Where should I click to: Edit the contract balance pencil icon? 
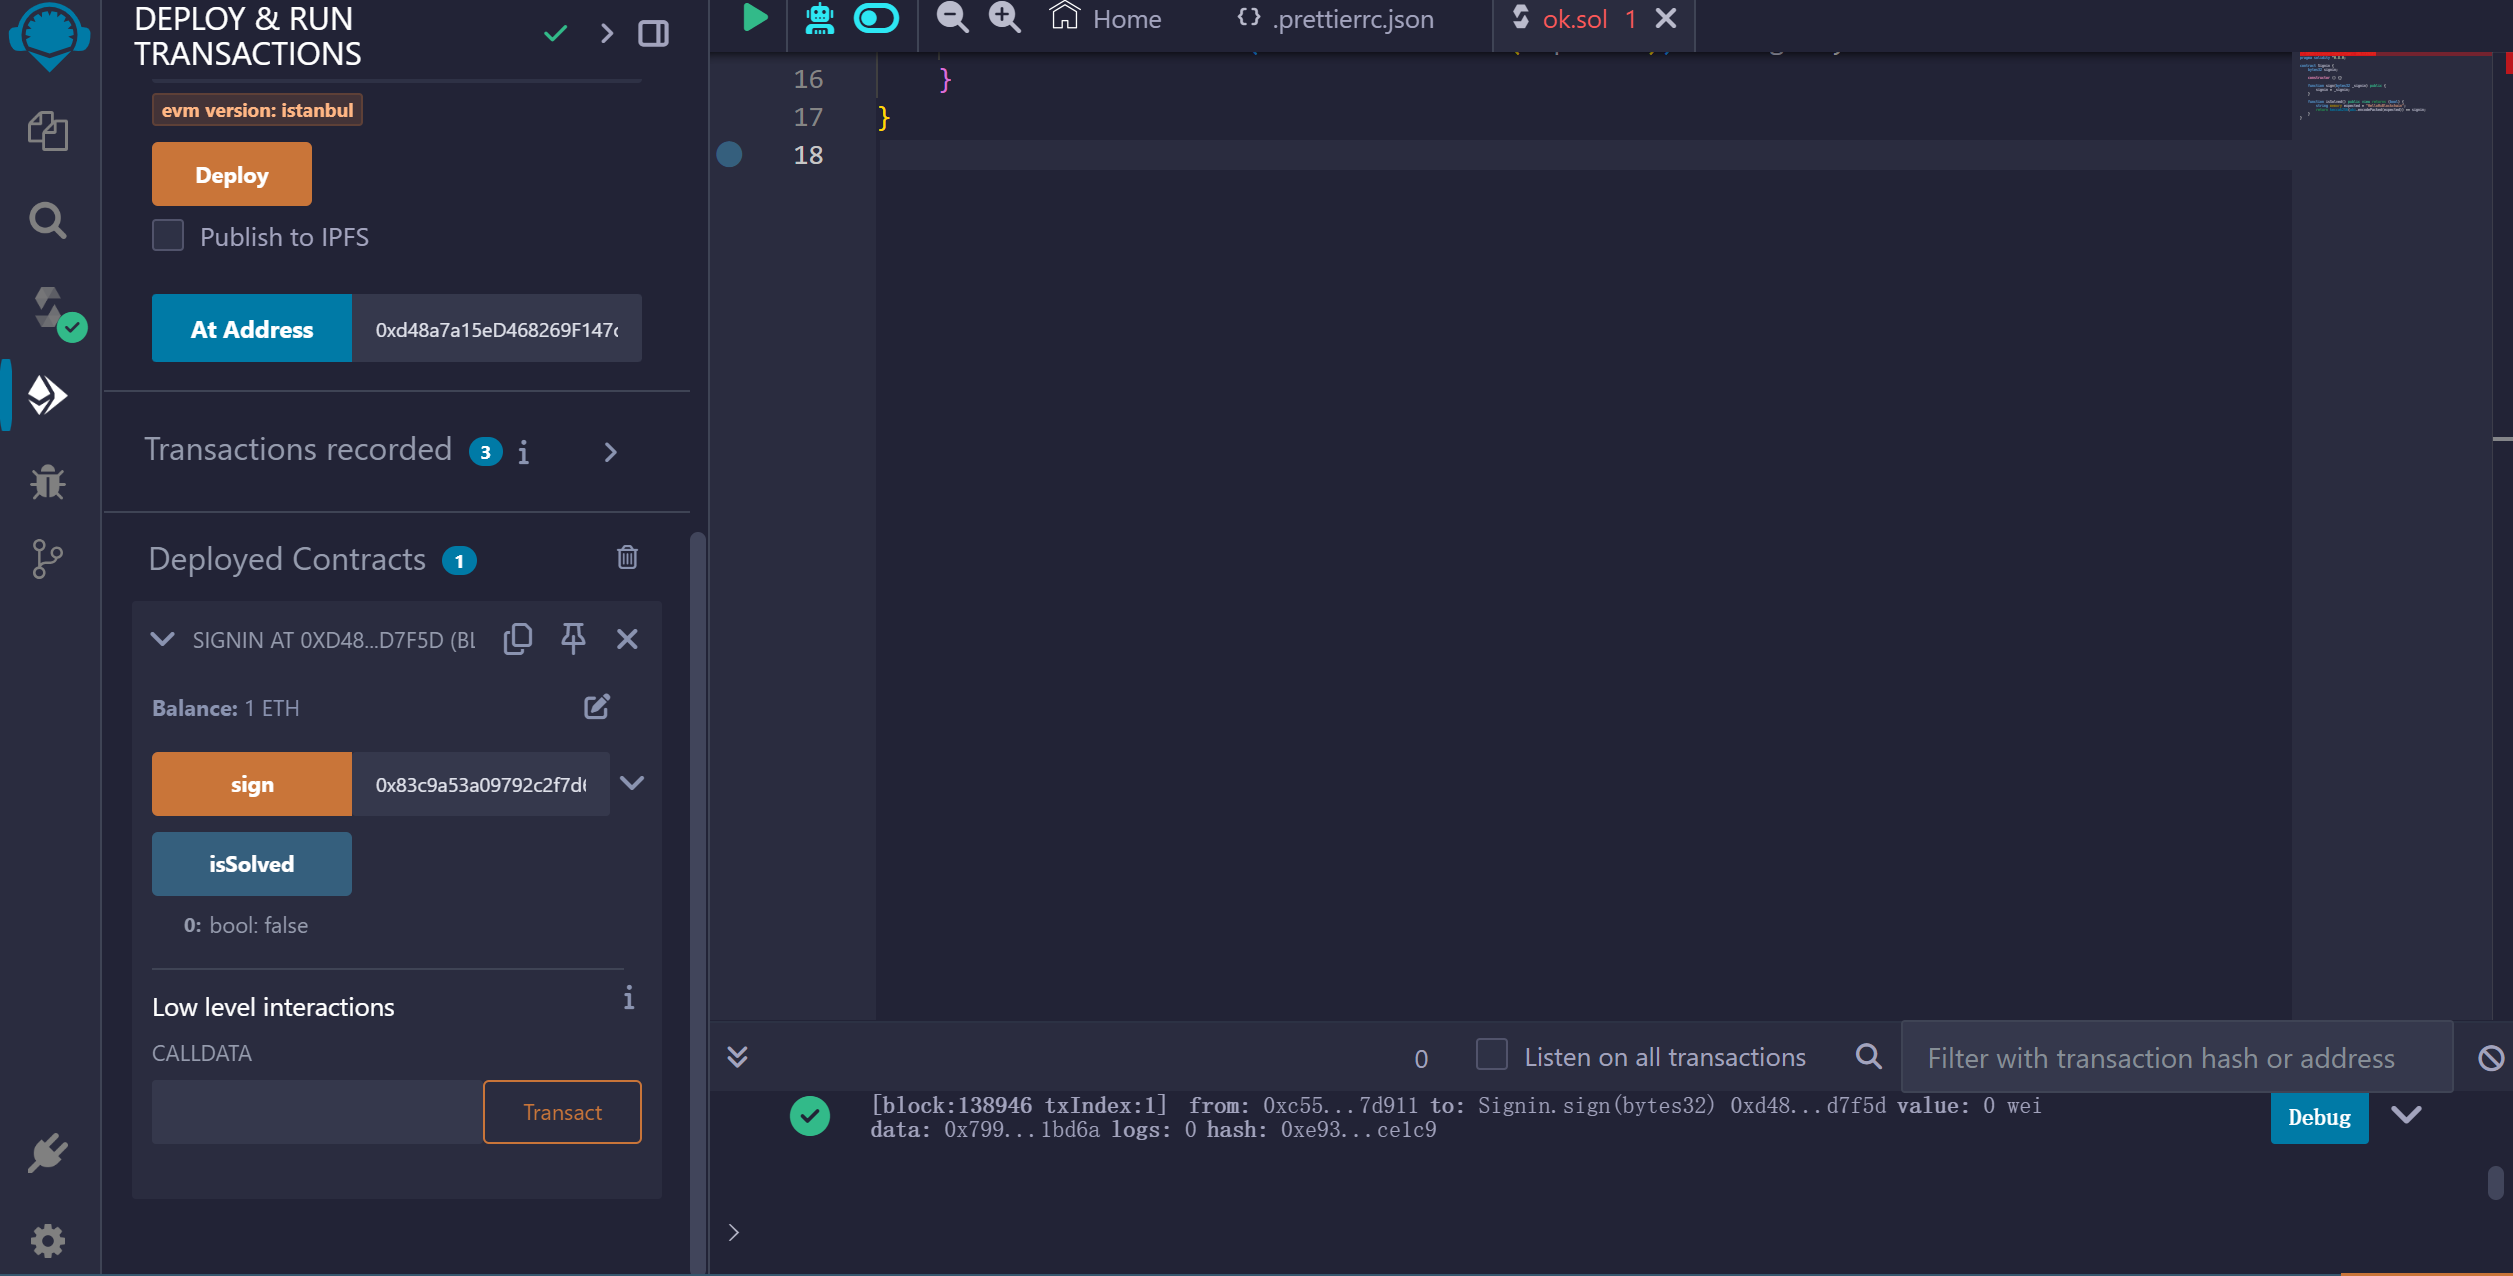point(597,707)
